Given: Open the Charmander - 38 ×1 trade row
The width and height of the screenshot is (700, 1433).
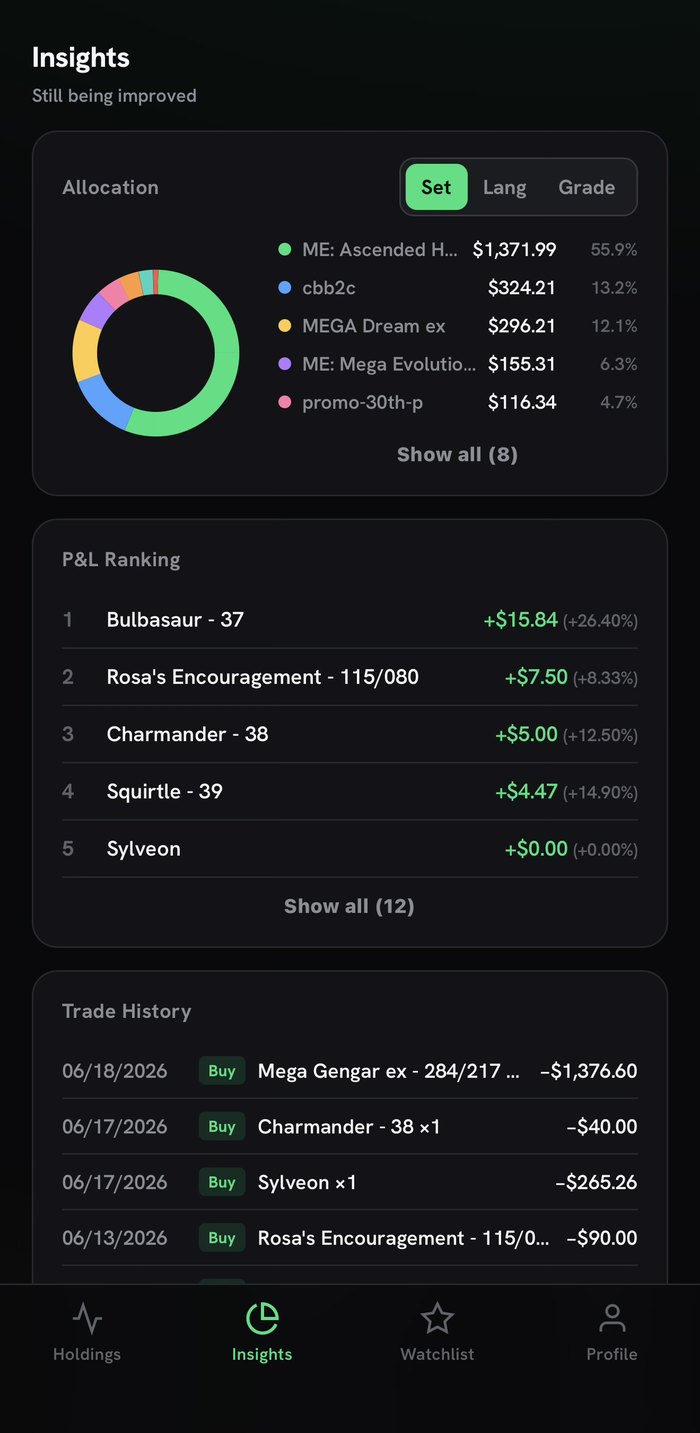Looking at the screenshot, I should 350,1127.
